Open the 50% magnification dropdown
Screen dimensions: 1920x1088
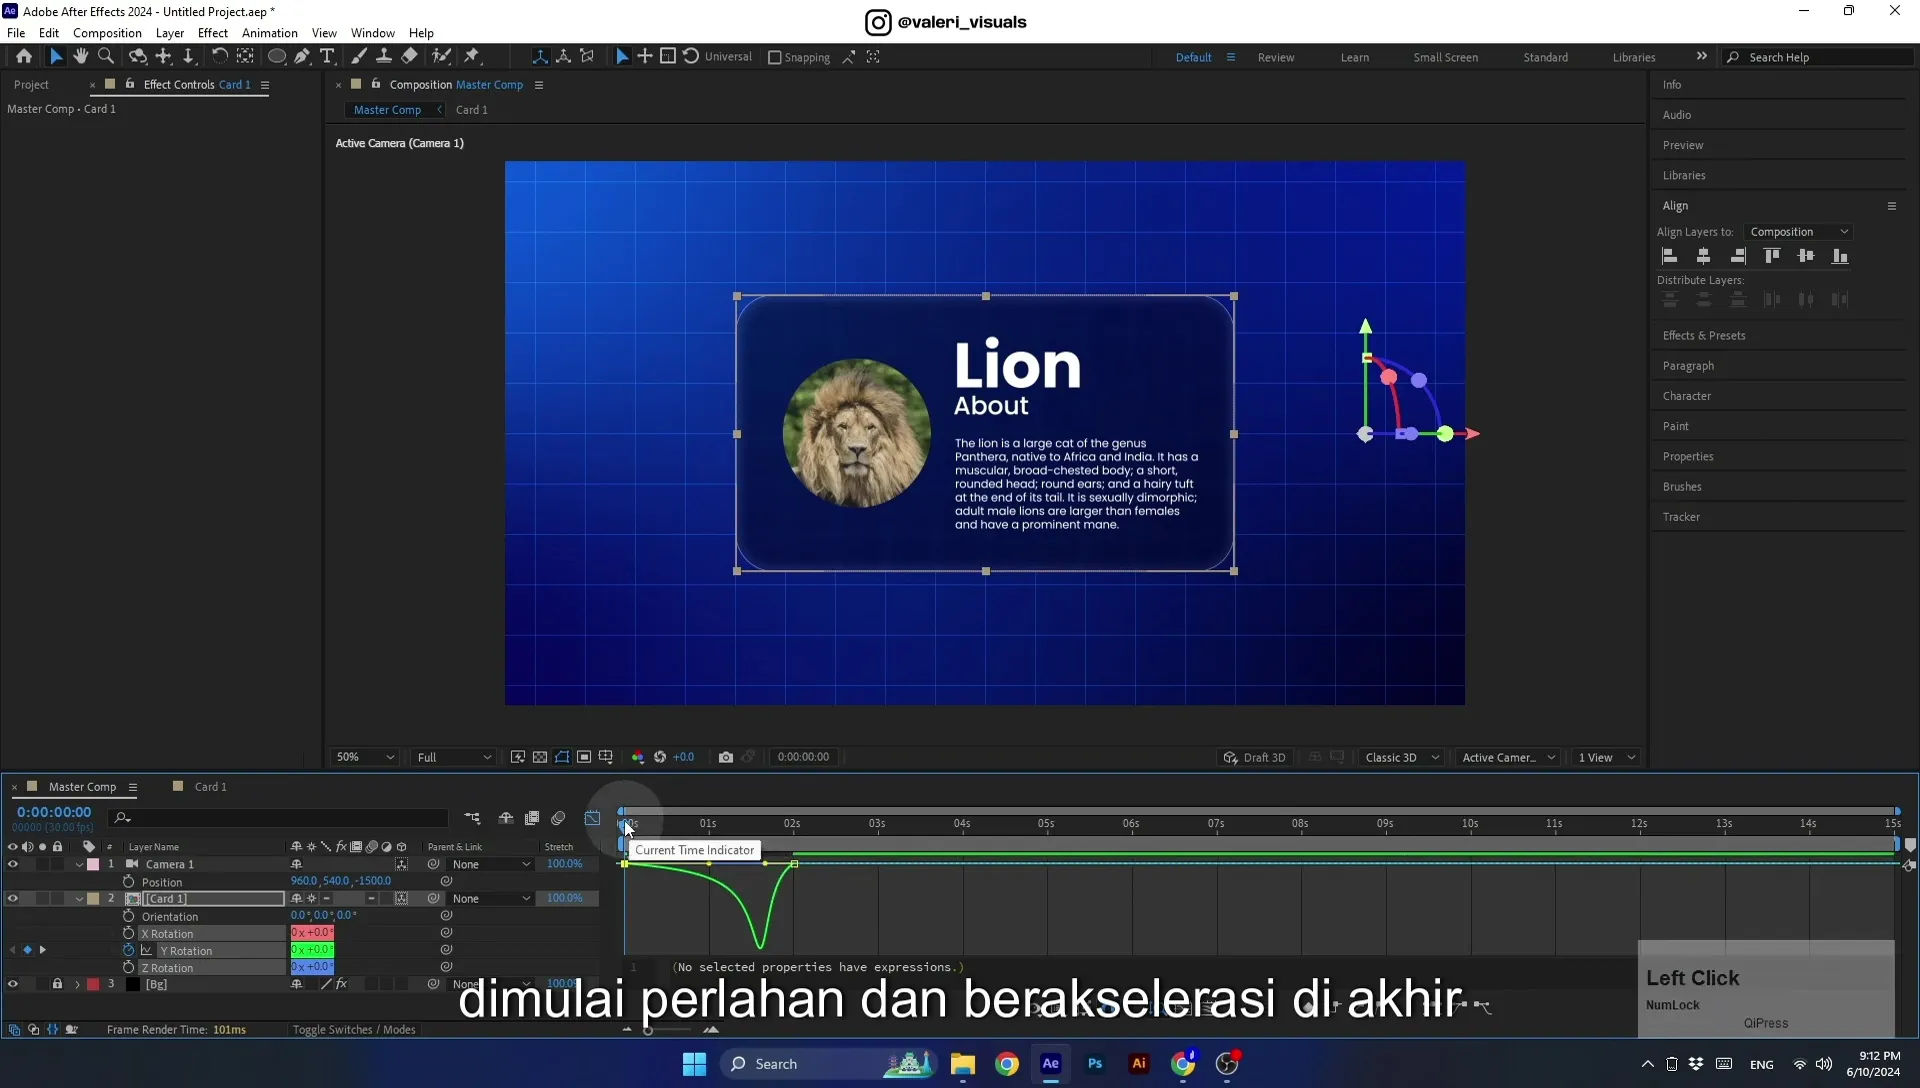[x=365, y=757]
